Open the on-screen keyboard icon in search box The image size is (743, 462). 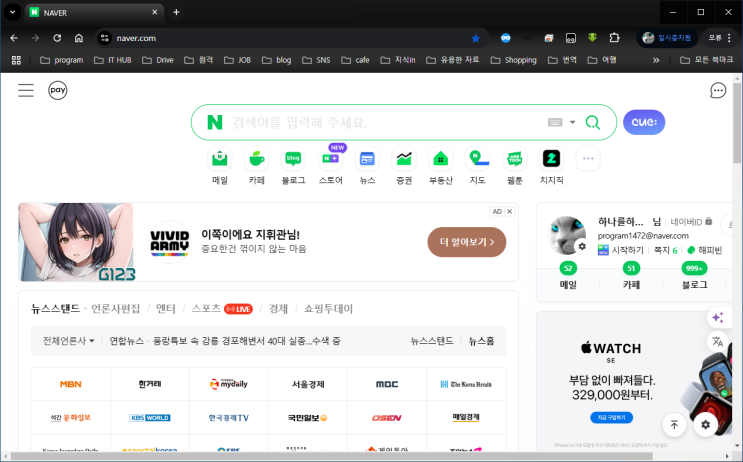(x=555, y=122)
